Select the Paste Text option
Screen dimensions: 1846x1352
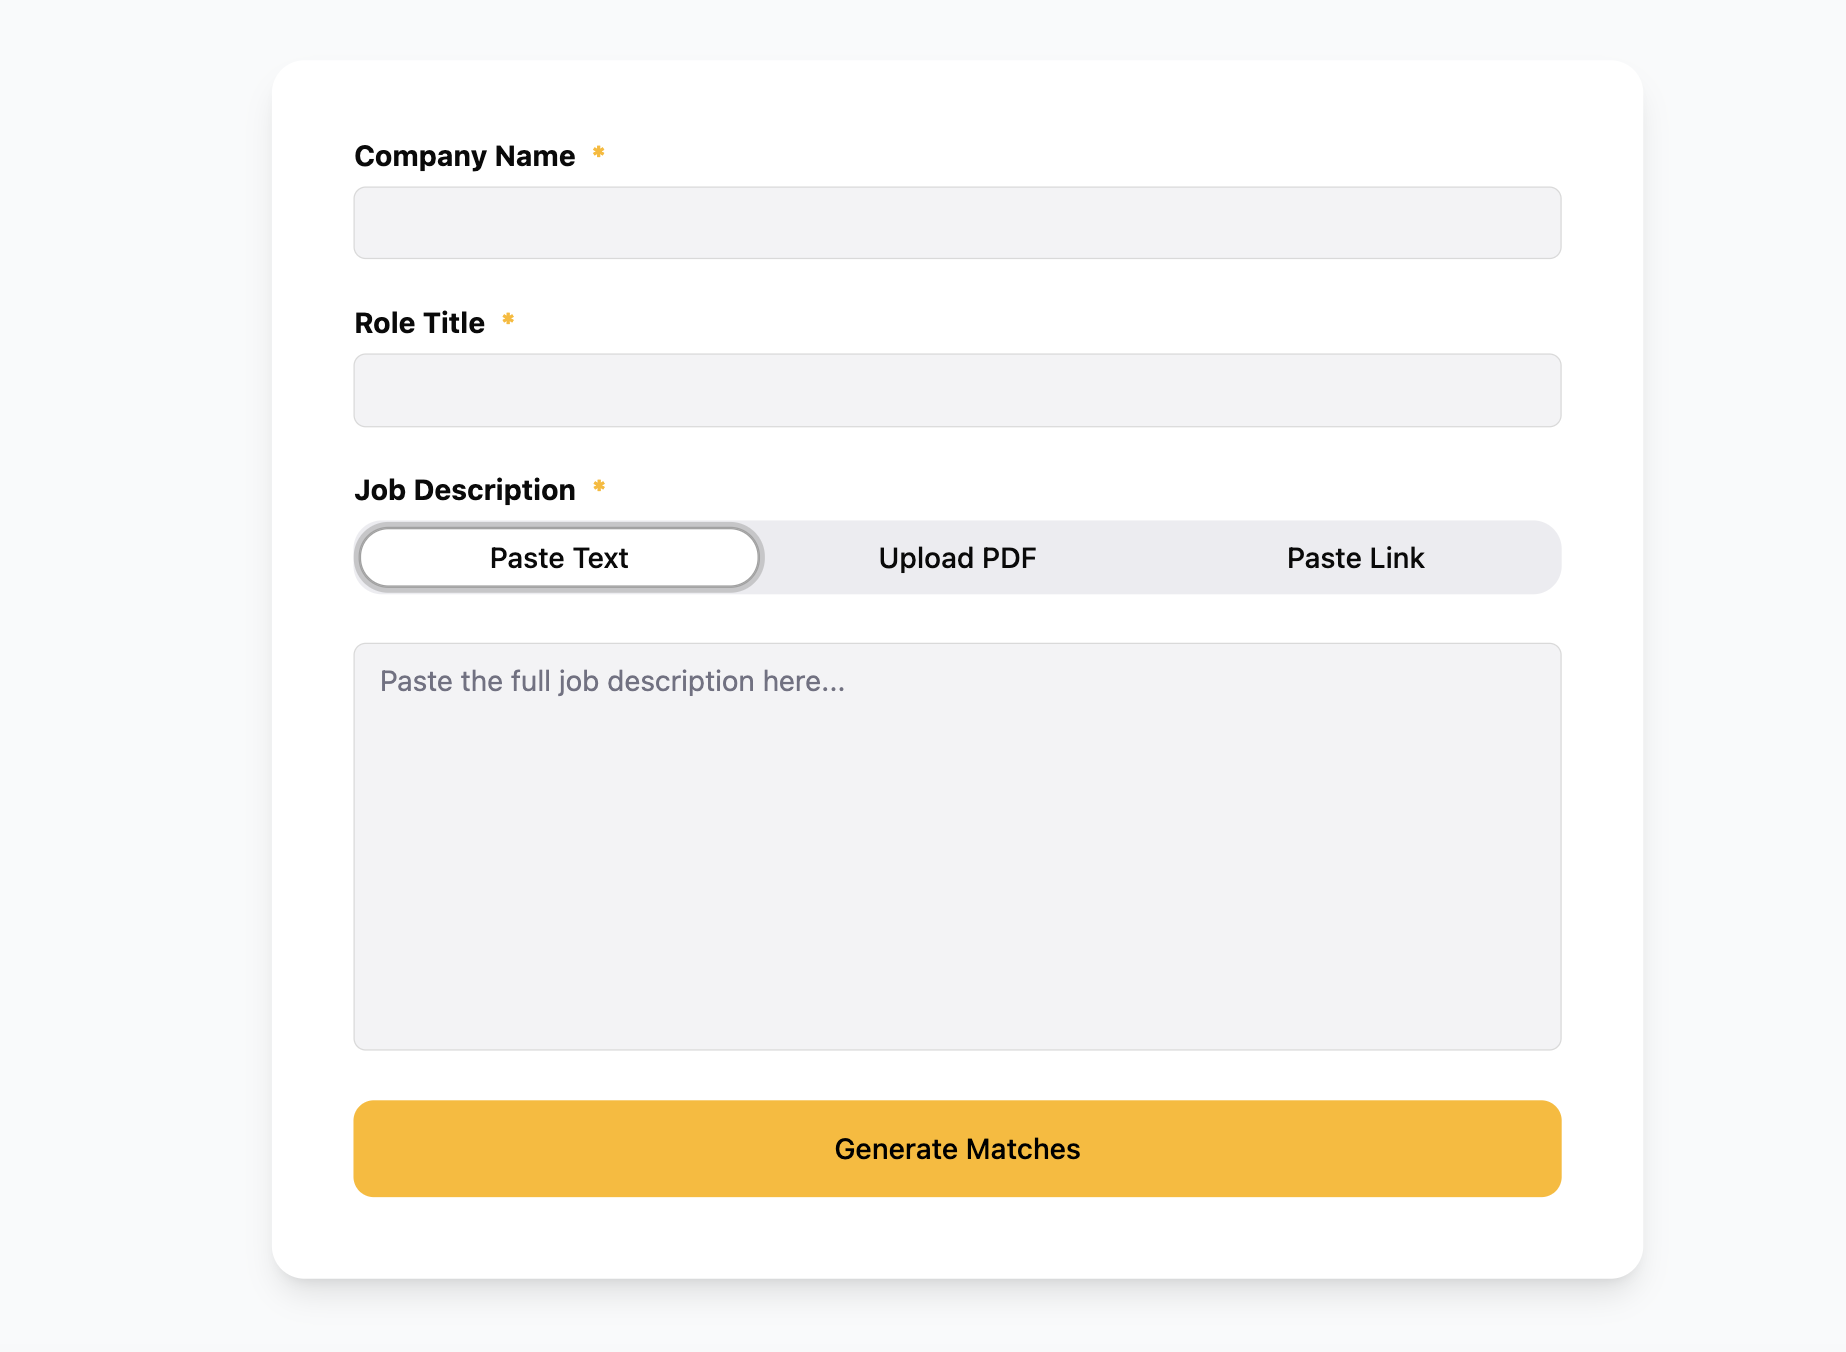(558, 557)
